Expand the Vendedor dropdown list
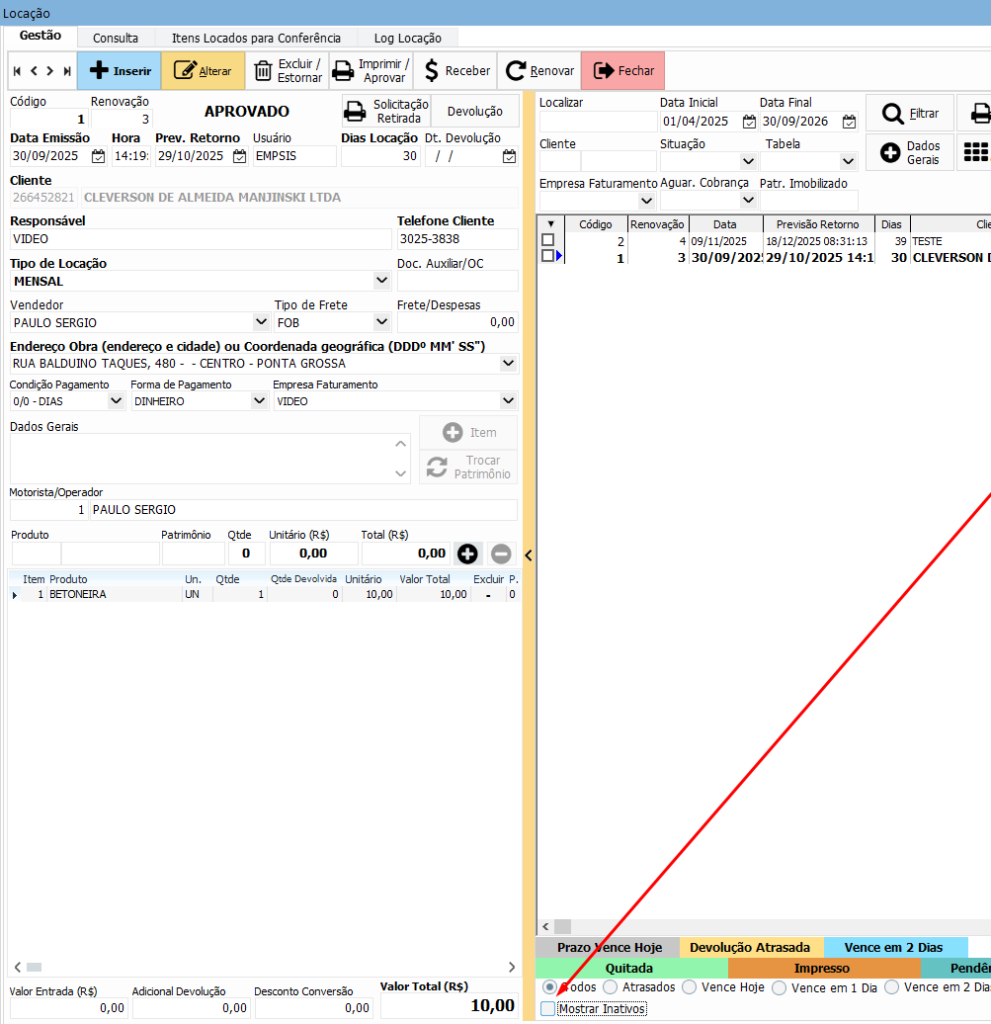This screenshot has width=991, height=1024. click(258, 322)
